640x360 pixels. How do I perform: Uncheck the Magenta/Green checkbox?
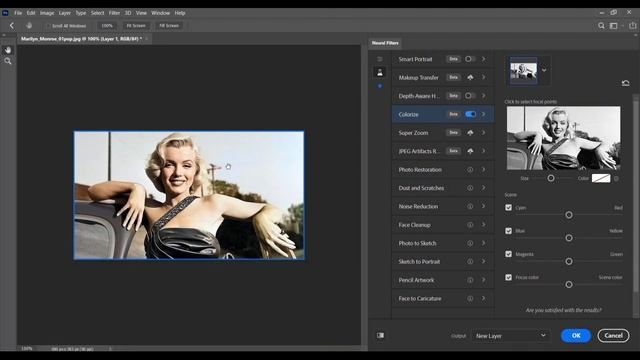(x=509, y=254)
